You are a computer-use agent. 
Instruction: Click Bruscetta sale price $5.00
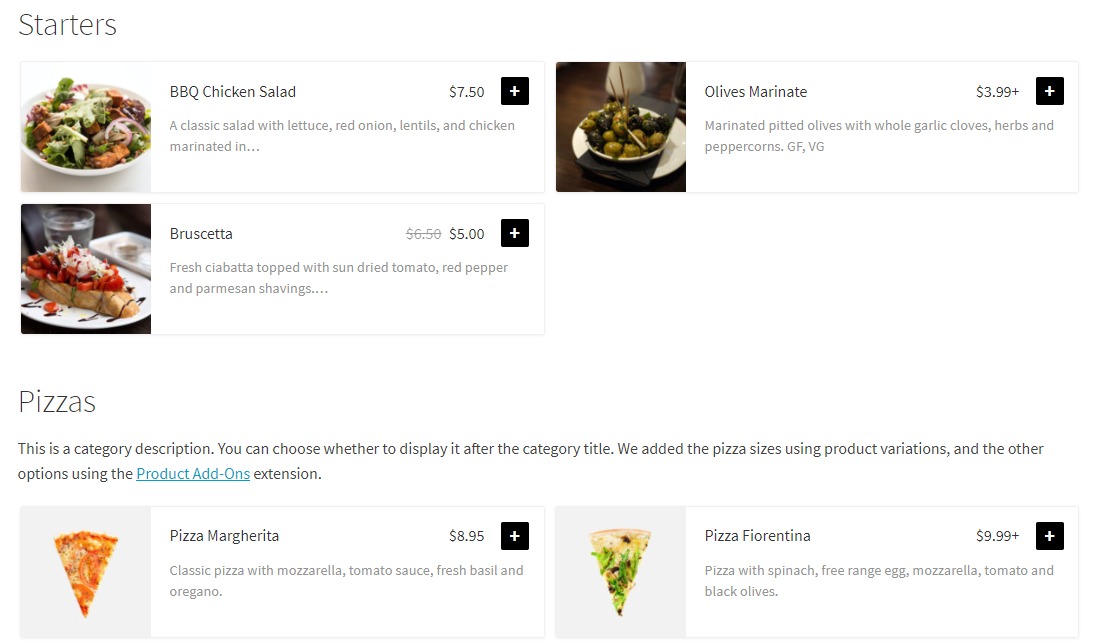point(466,234)
